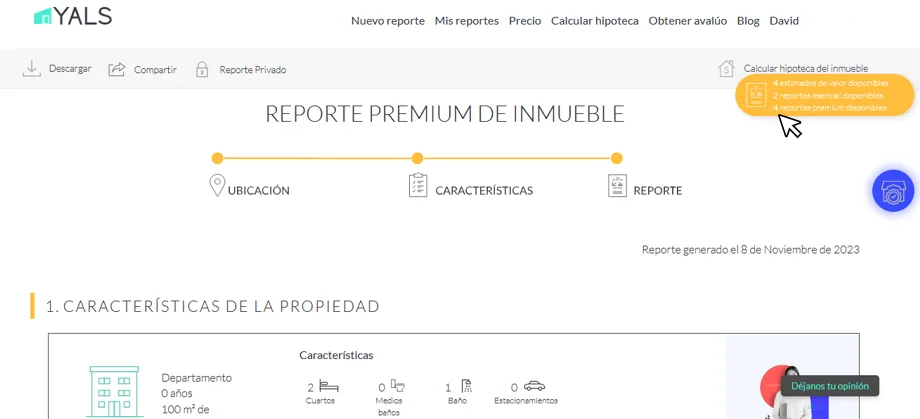Visit the Blog link
Image resolution: width=920 pixels, height=419 pixels.
748,21
